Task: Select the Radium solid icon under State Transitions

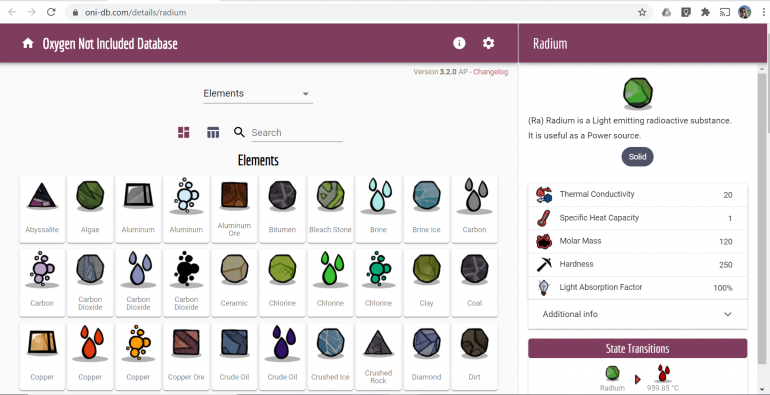Action: (612, 373)
